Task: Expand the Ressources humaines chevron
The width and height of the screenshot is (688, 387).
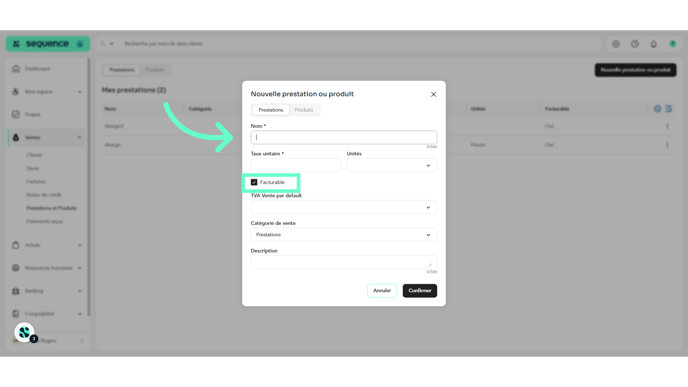Action: pos(79,268)
